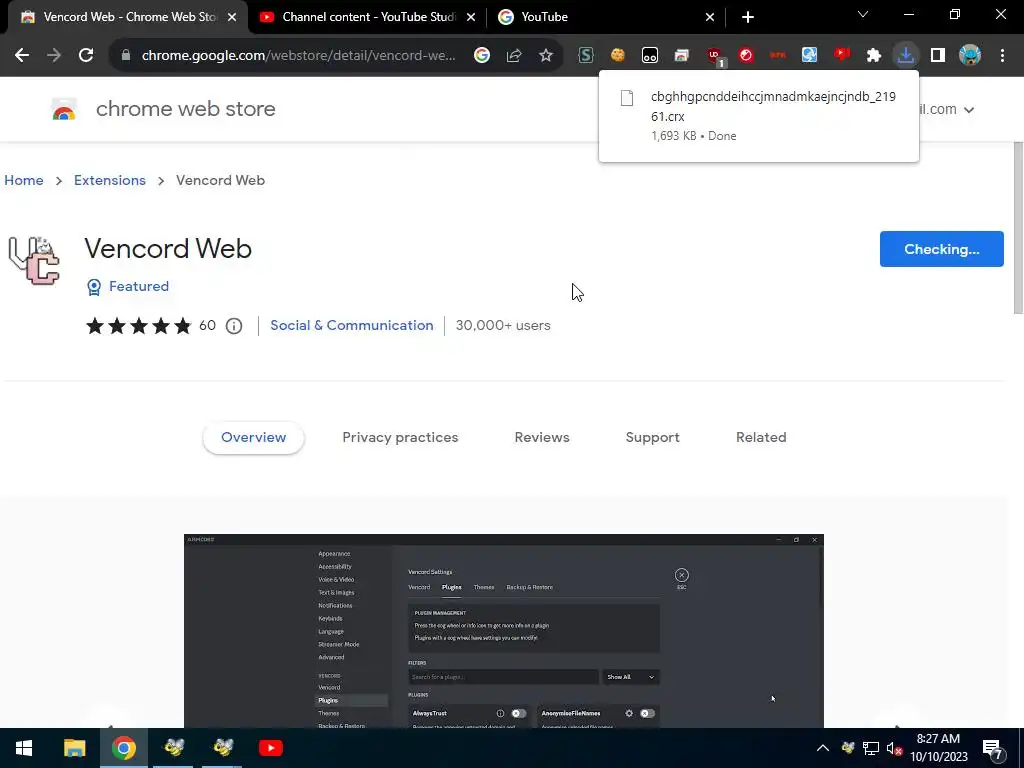1024x768 pixels.
Task: Click the Vencord settings screenshot preview
Action: (504, 631)
